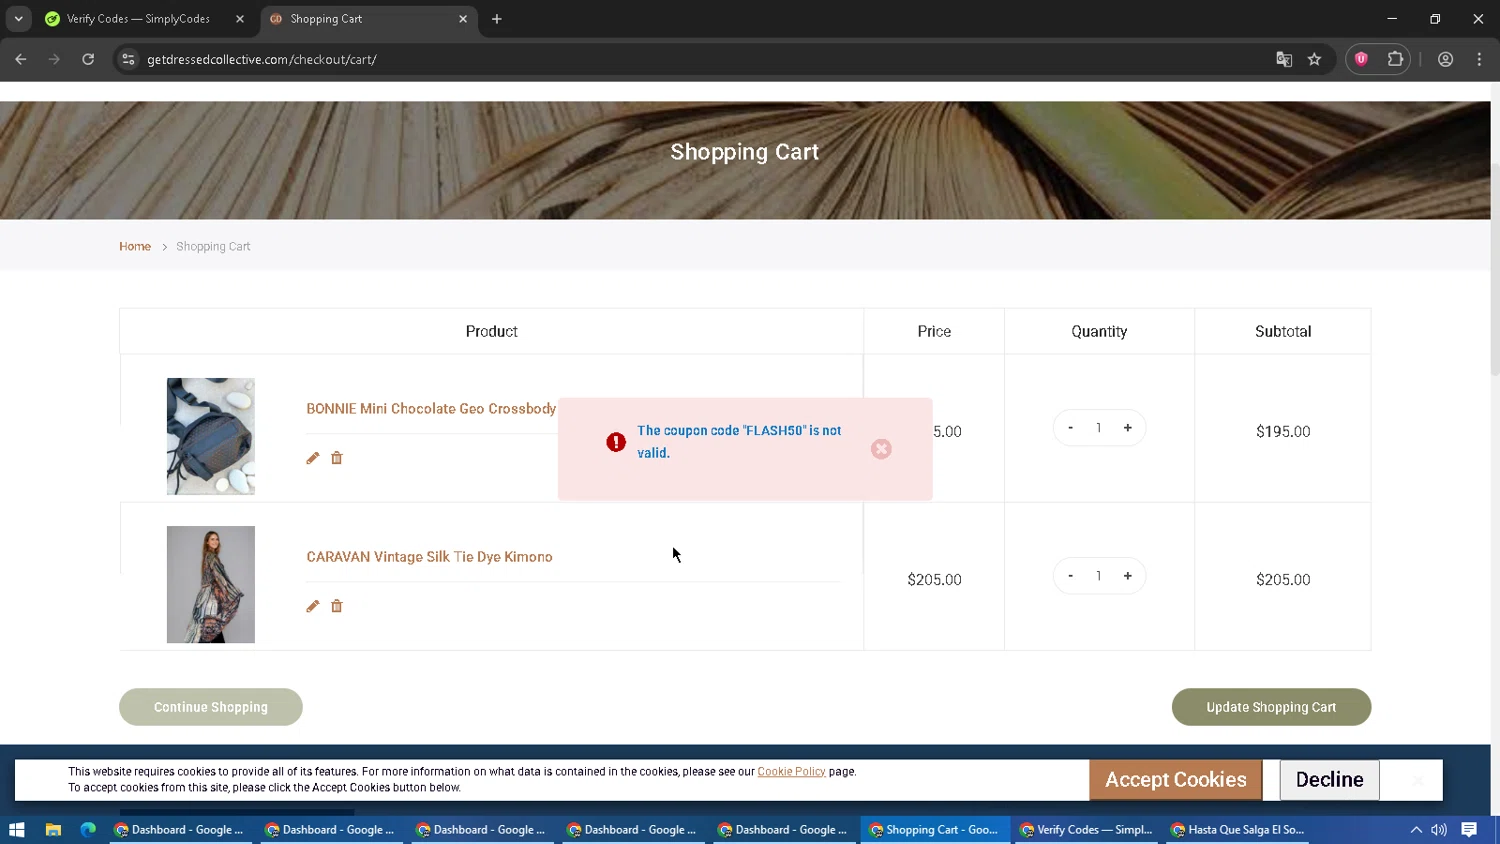Viewport: 1500px width, 844px height.
Task: Dismiss the invalid coupon error message
Action: click(881, 449)
